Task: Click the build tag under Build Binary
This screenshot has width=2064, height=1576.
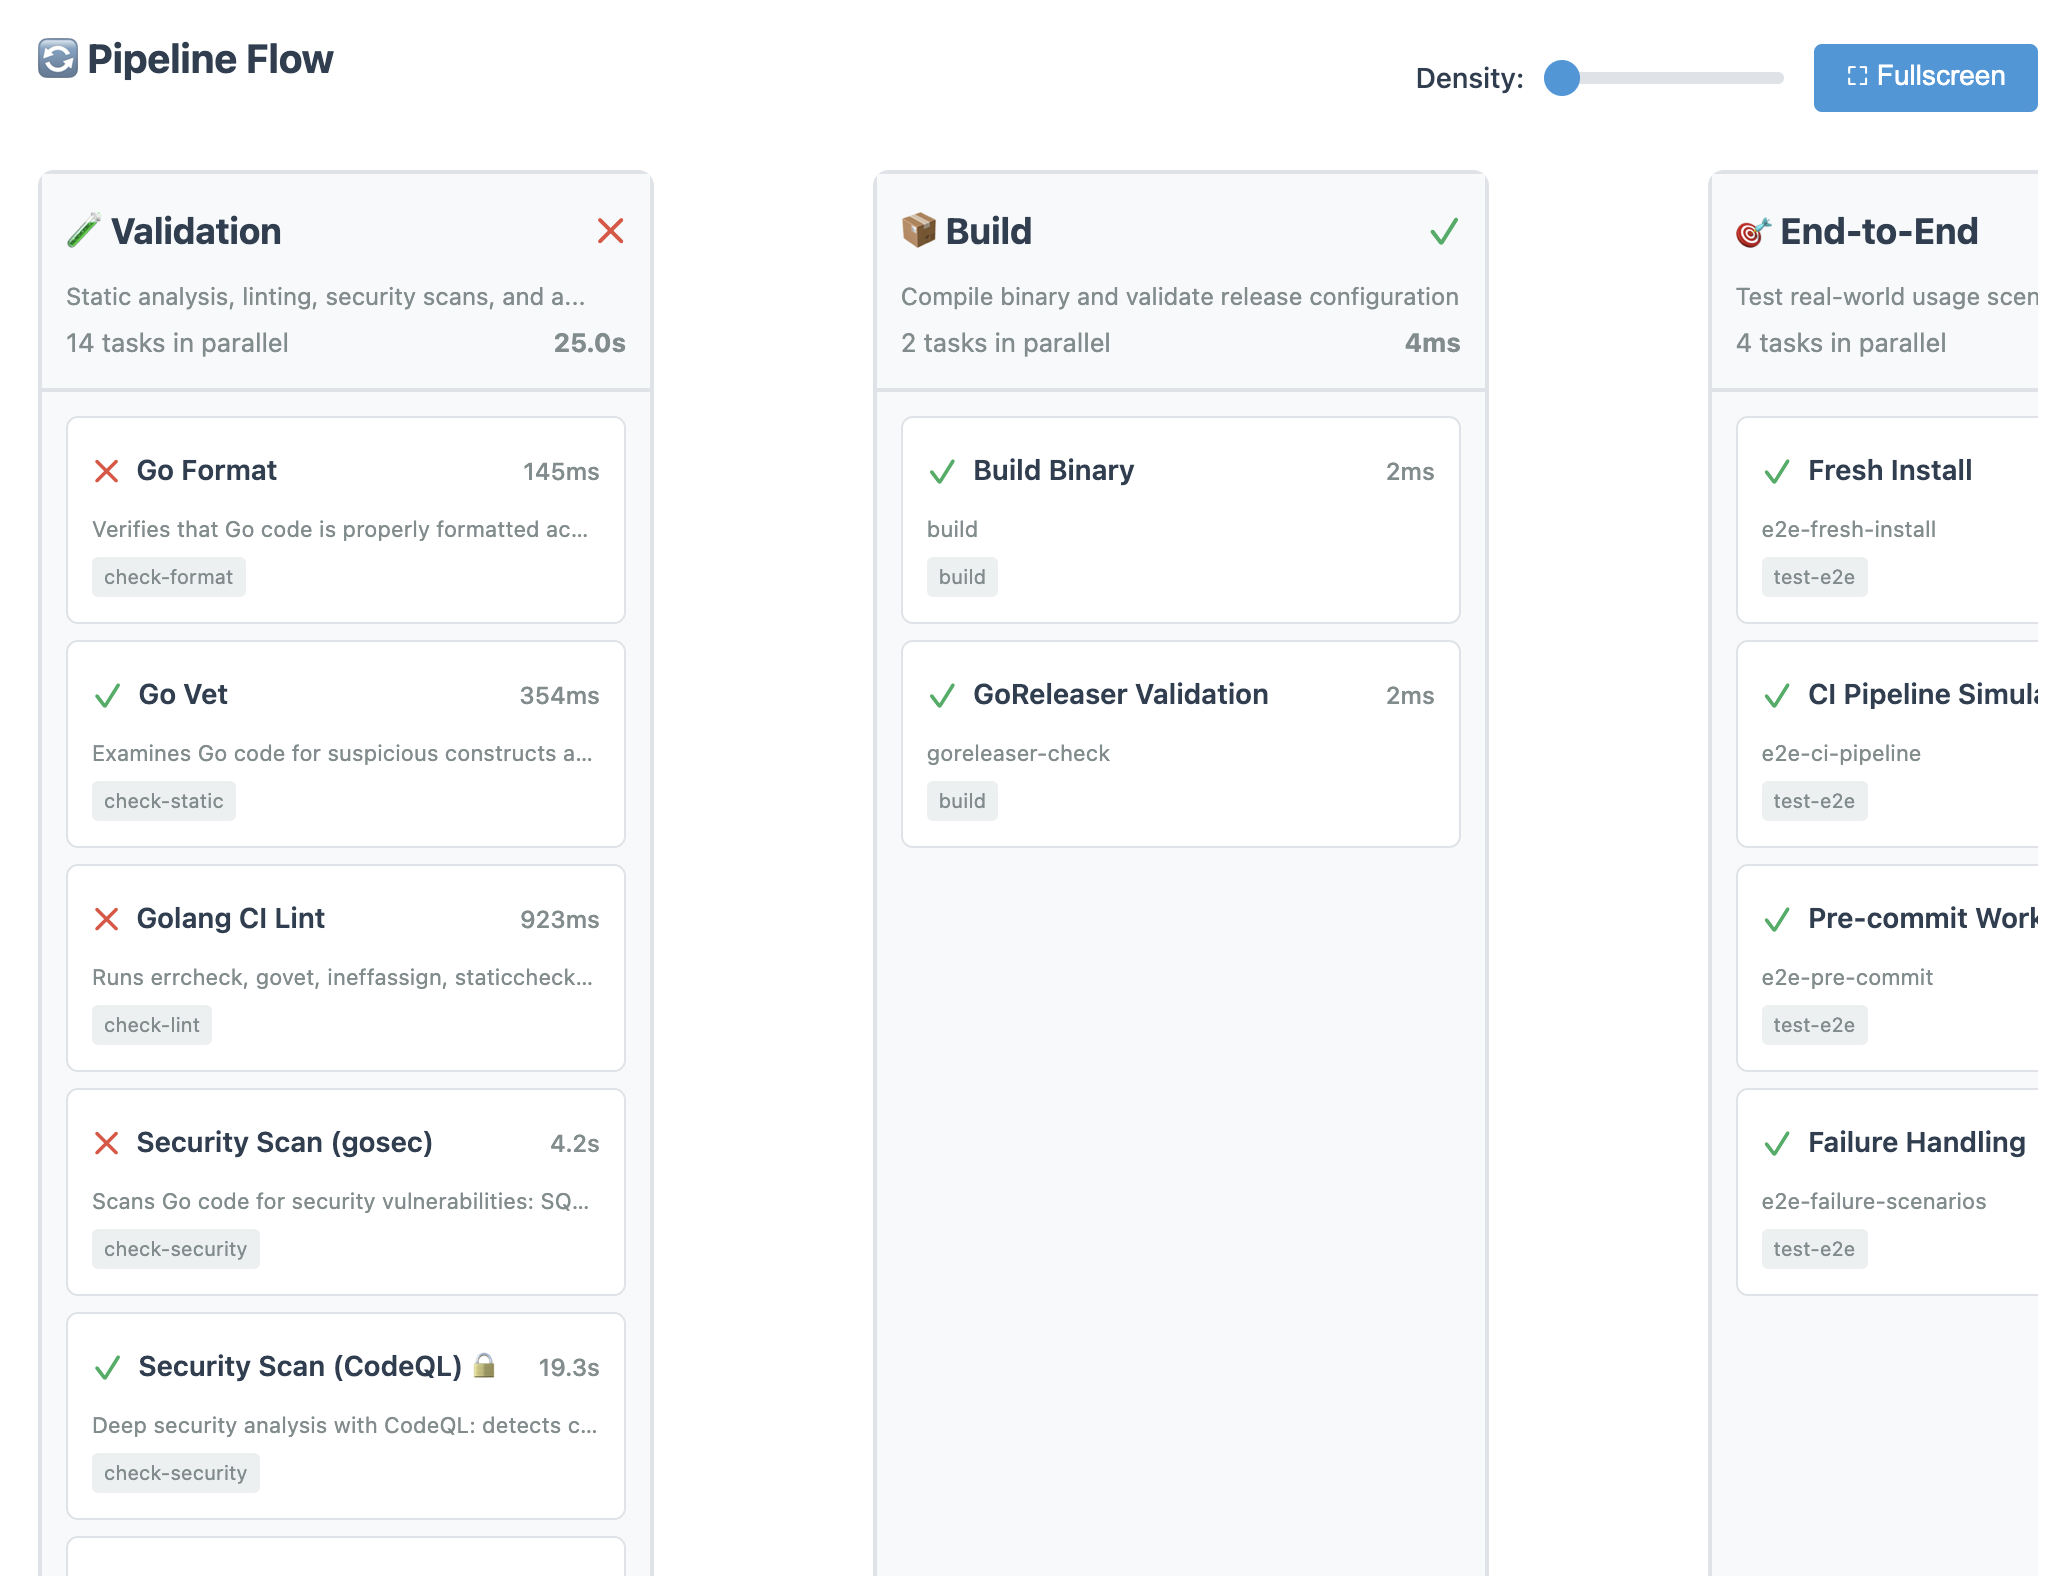Action: (x=962, y=577)
